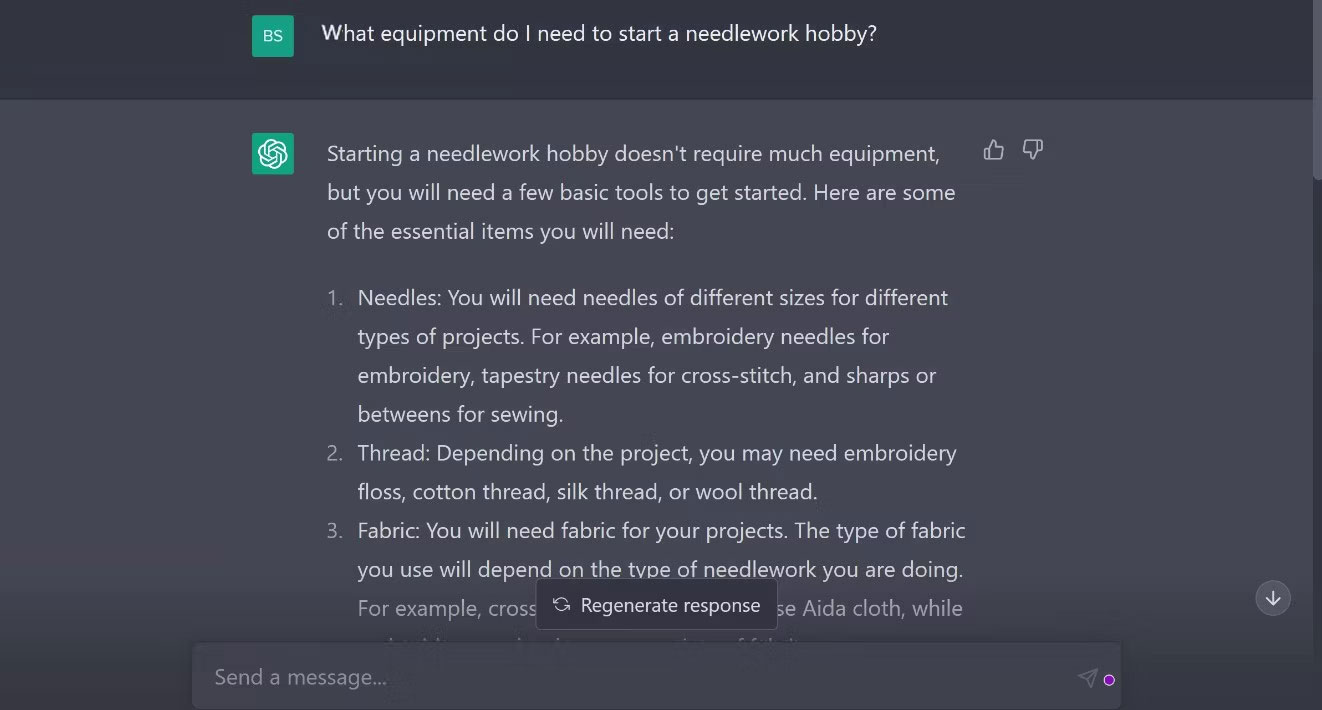Viewport: 1322px width, 710px height.
Task: Click the vertical scrollbar on the right edge
Action: (x=1317, y=90)
